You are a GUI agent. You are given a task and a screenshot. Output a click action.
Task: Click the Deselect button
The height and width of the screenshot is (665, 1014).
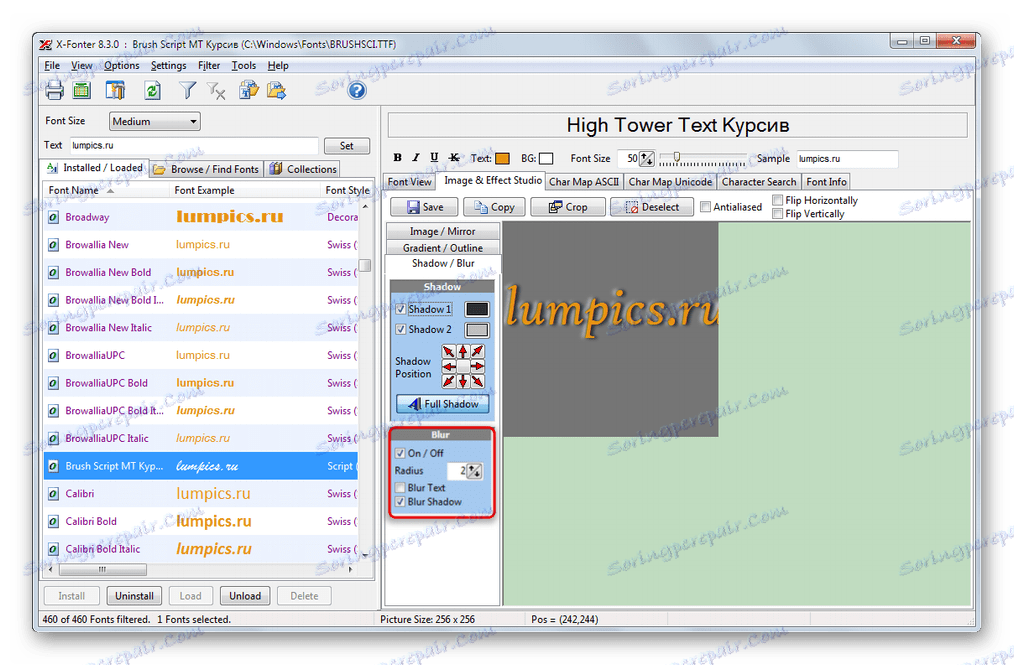point(652,207)
